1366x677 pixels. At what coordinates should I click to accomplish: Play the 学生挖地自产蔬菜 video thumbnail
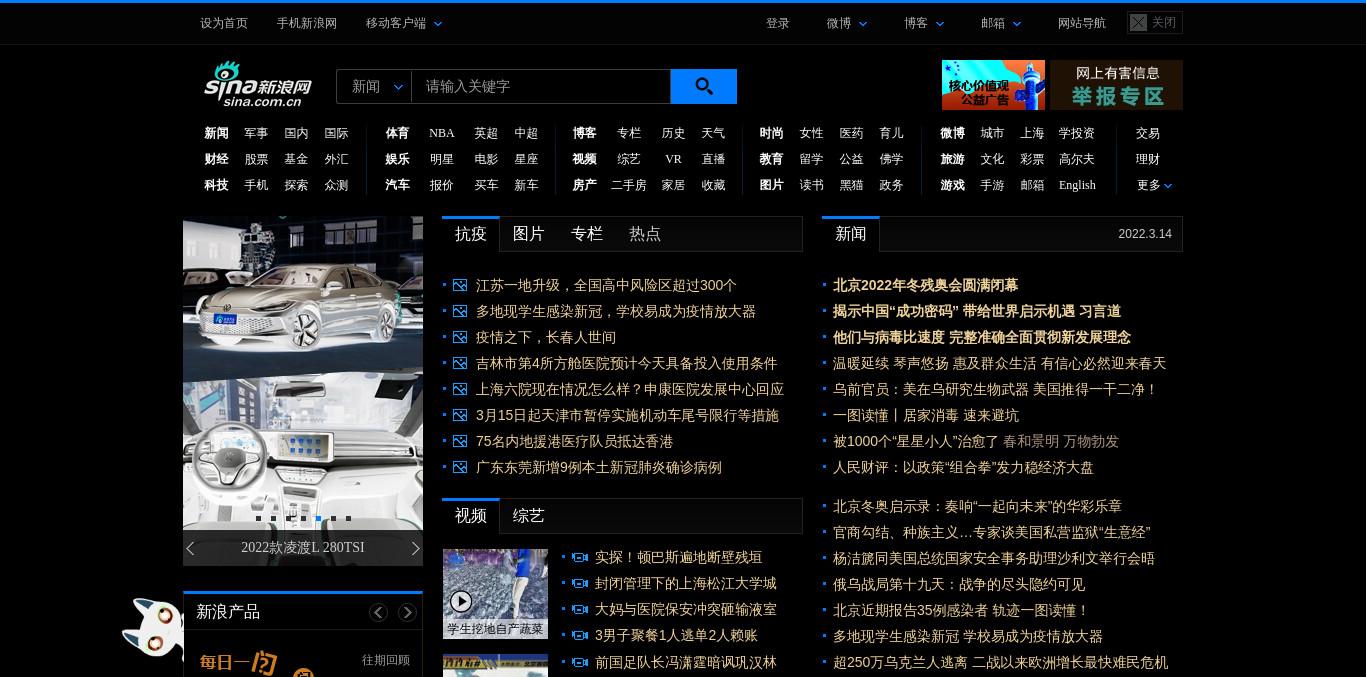click(x=495, y=594)
